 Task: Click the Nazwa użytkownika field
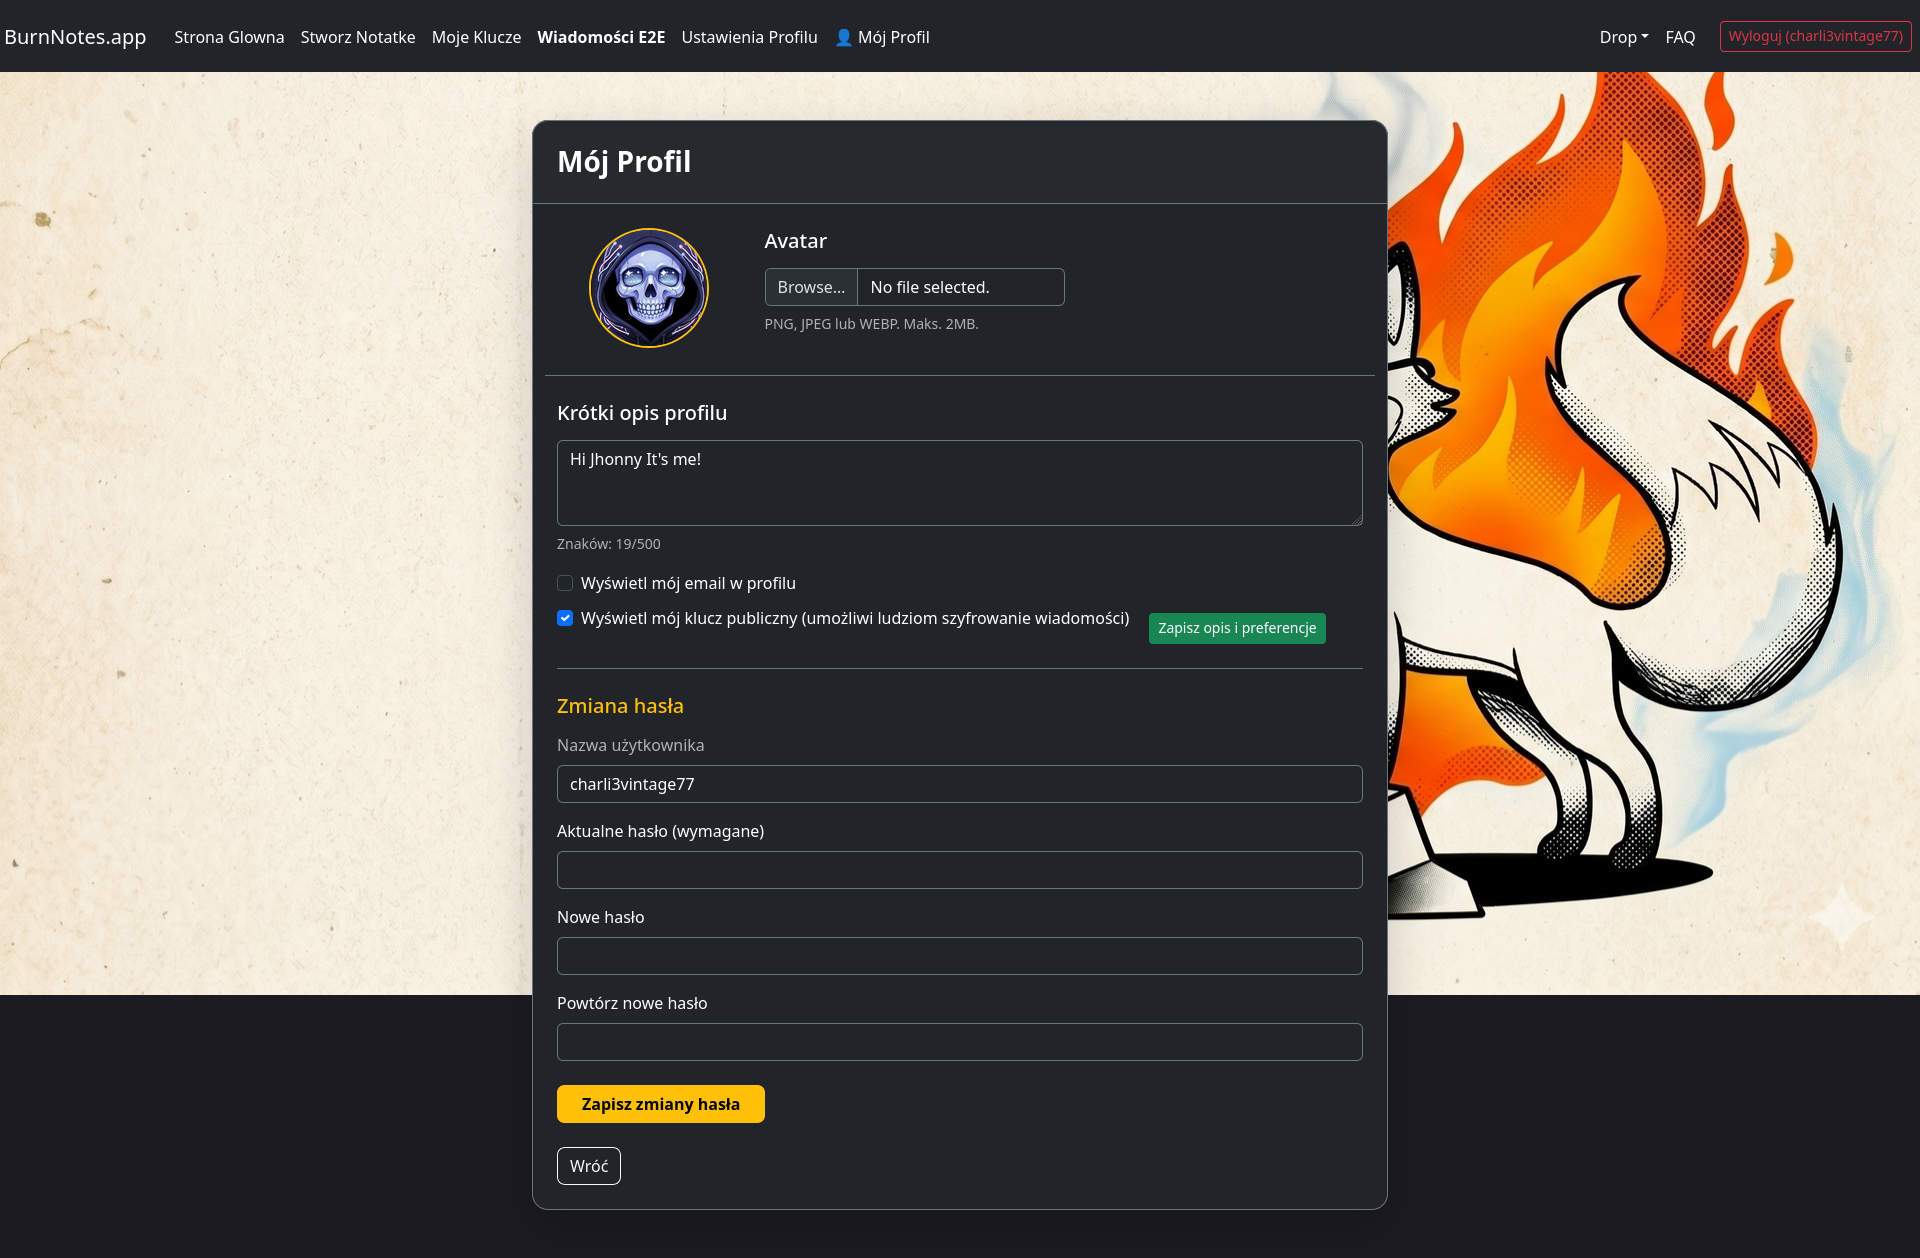pyautogui.click(x=960, y=784)
